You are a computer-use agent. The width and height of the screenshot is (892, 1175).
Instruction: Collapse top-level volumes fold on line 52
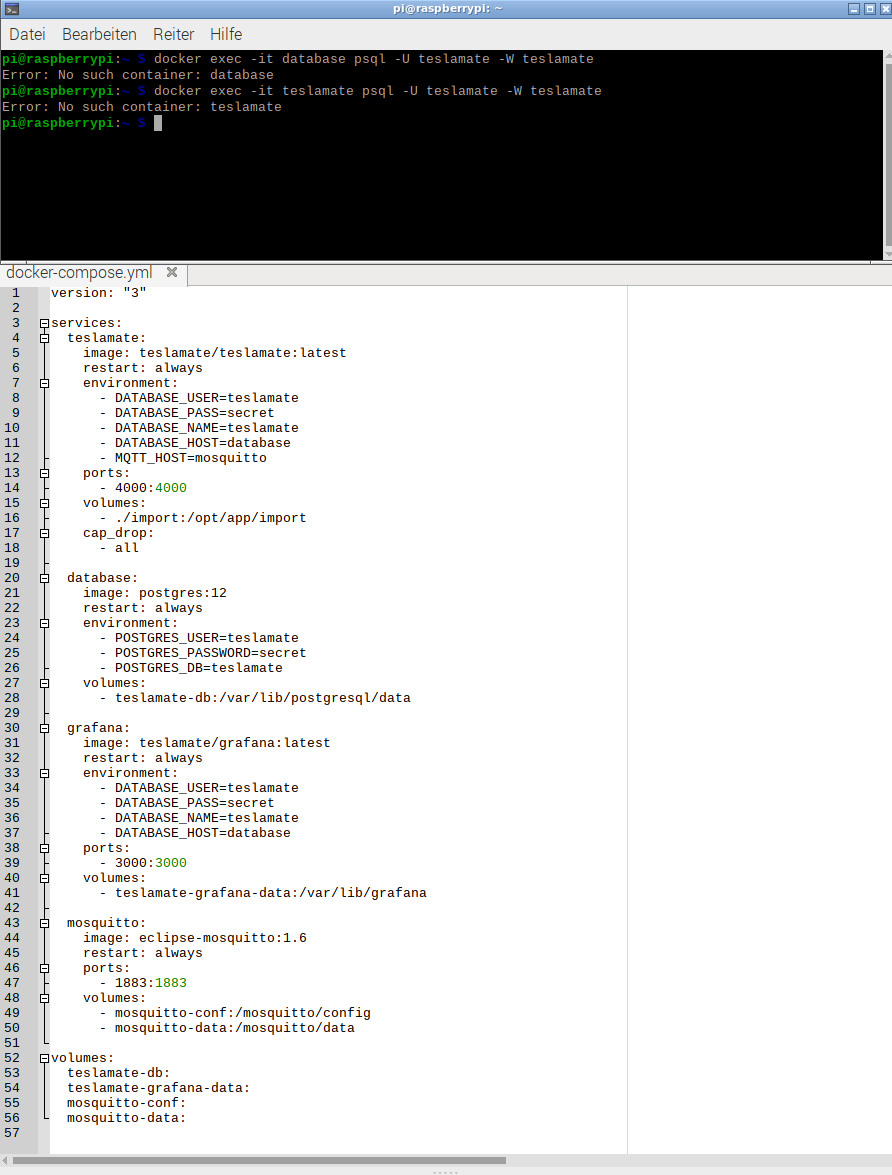pyautogui.click(x=44, y=1058)
